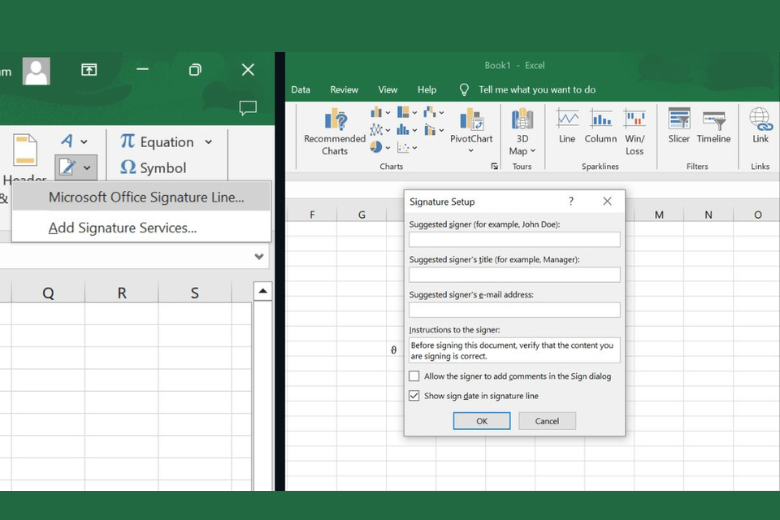Open Recommended Charts
Viewport: 780px width, 520px height.
coord(334,132)
